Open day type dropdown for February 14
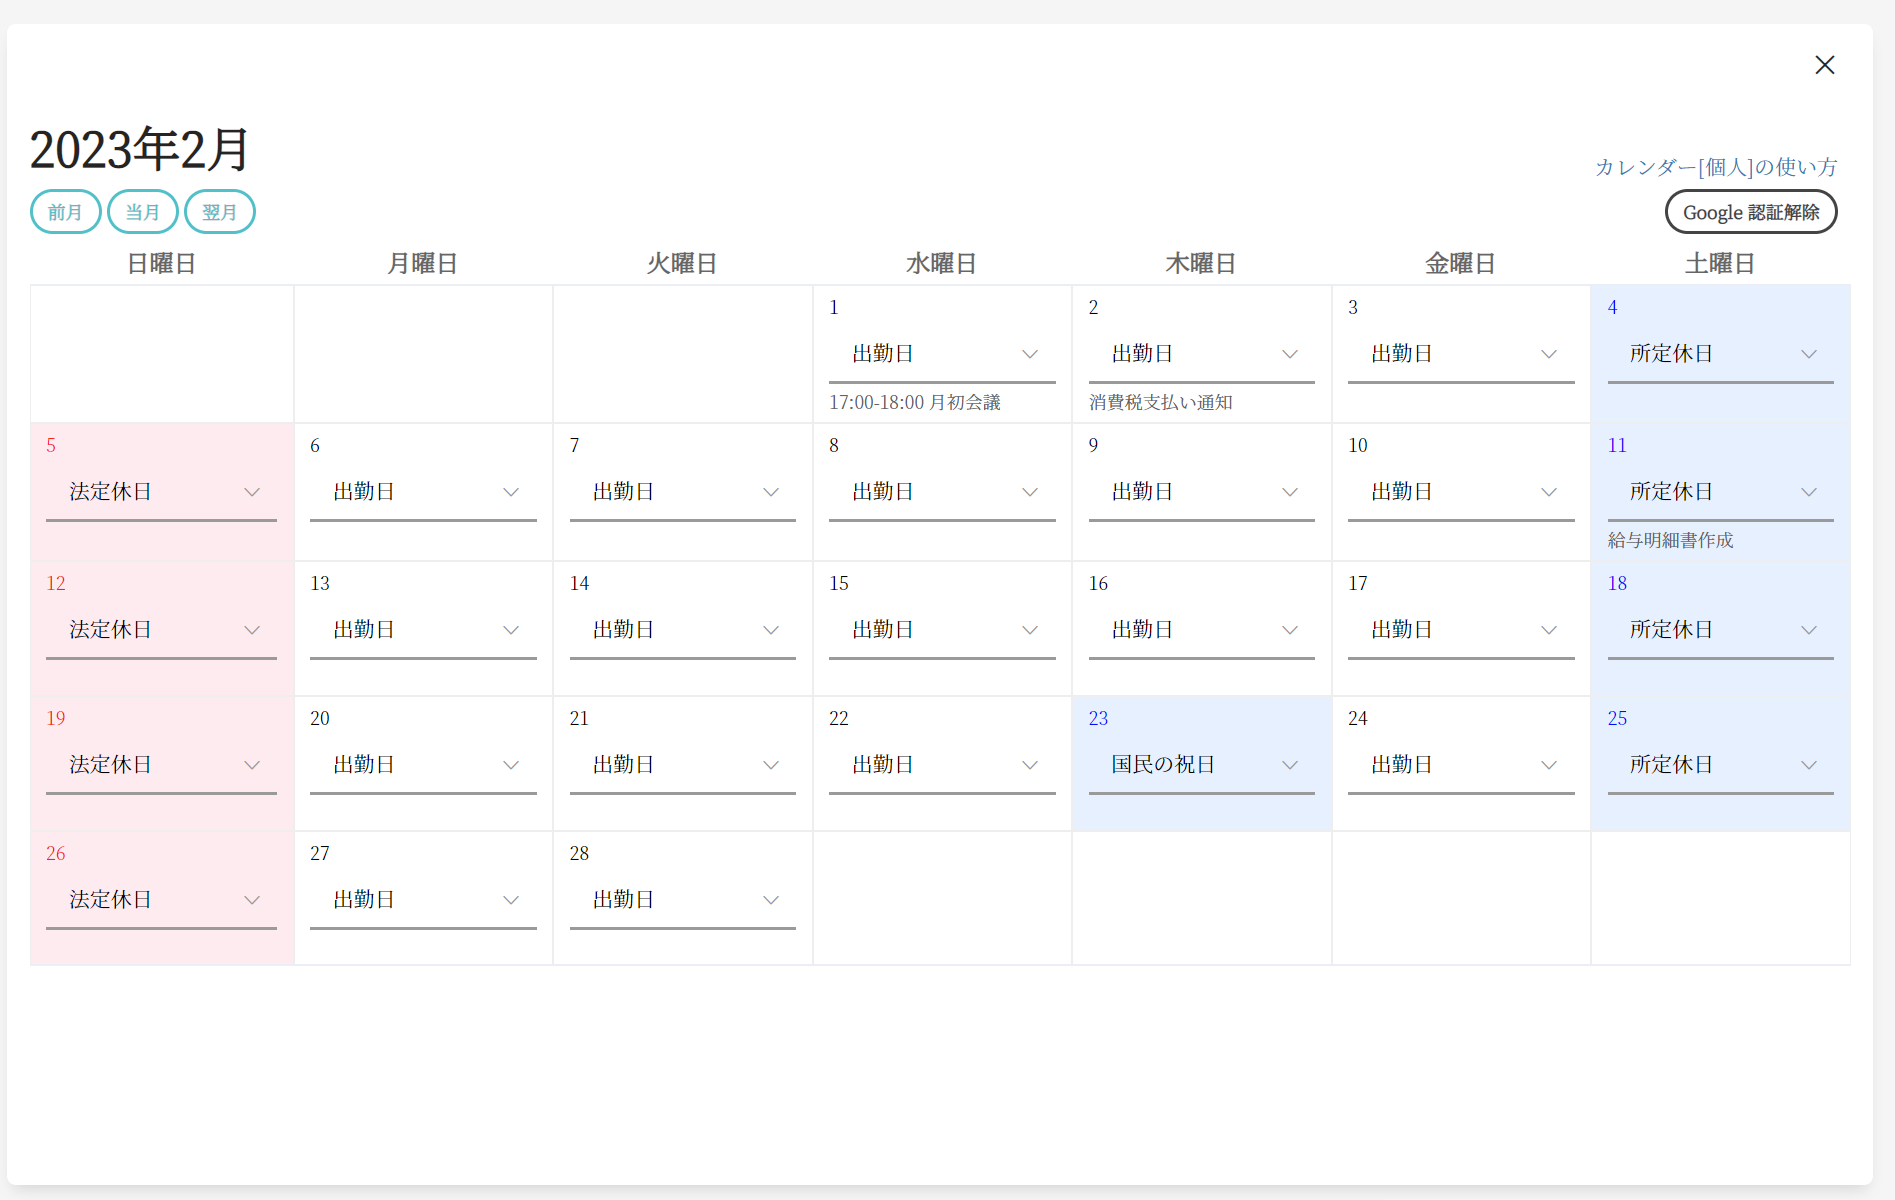This screenshot has width=1895, height=1200. pos(682,630)
